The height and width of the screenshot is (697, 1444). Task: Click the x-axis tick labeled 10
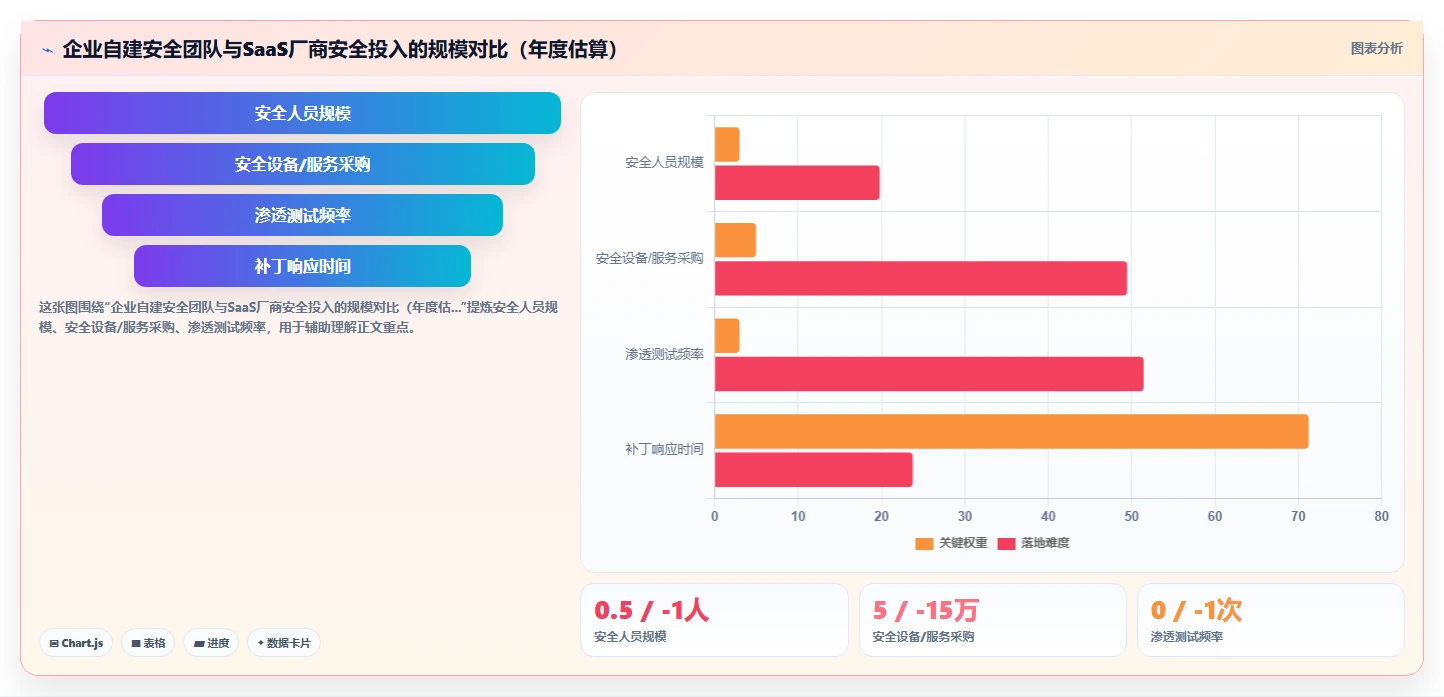[x=798, y=516]
